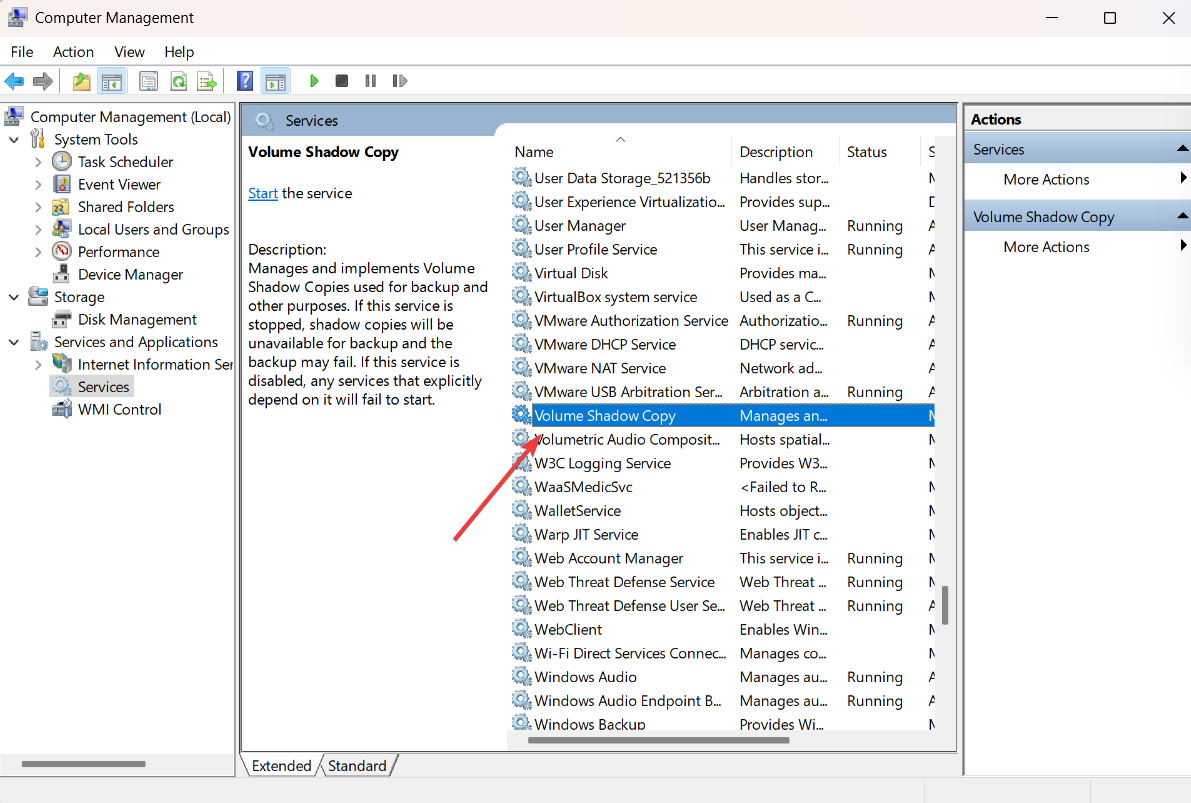
Task: Click the Start the service link
Action: 263,194
